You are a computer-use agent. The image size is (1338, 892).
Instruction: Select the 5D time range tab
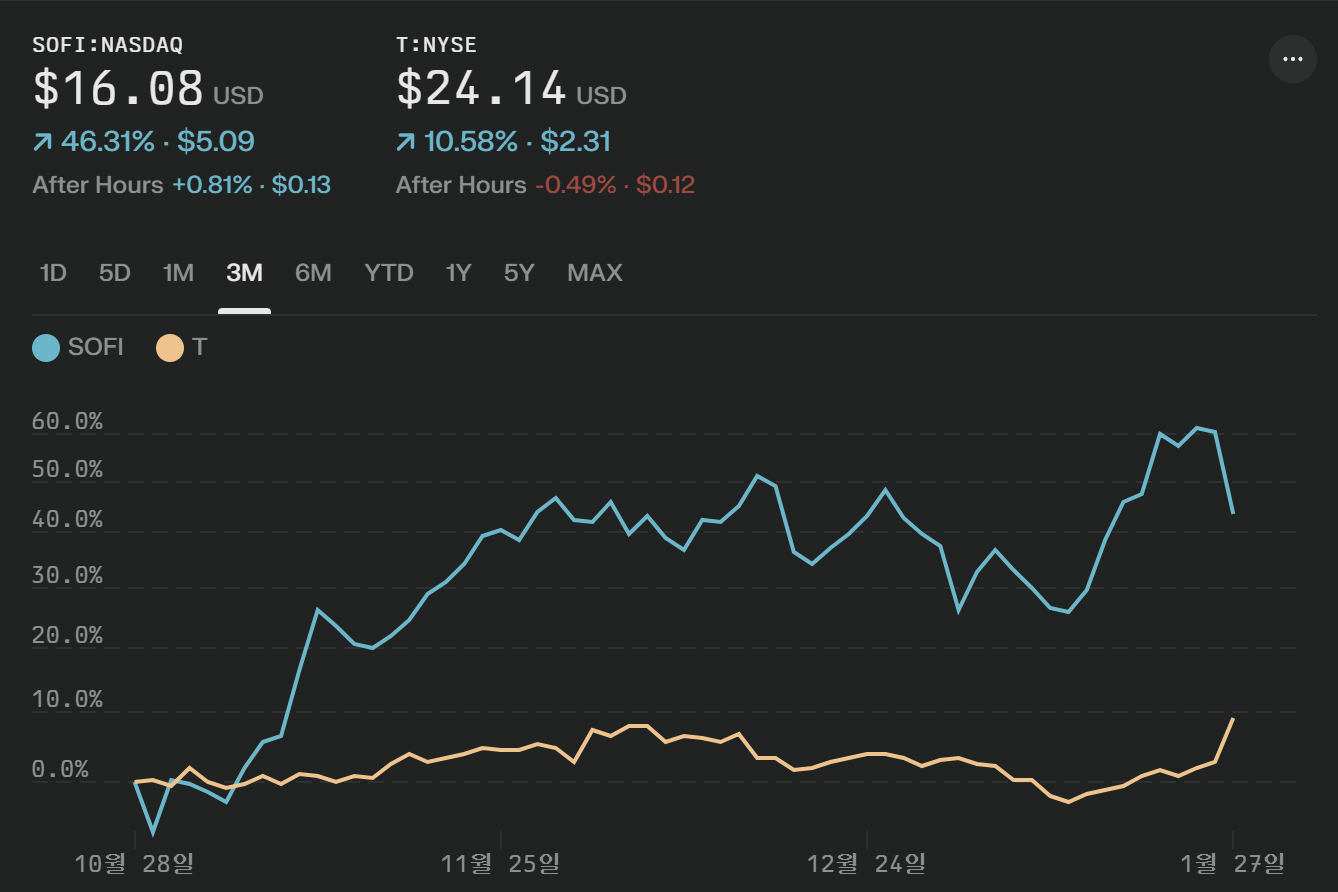115,273
